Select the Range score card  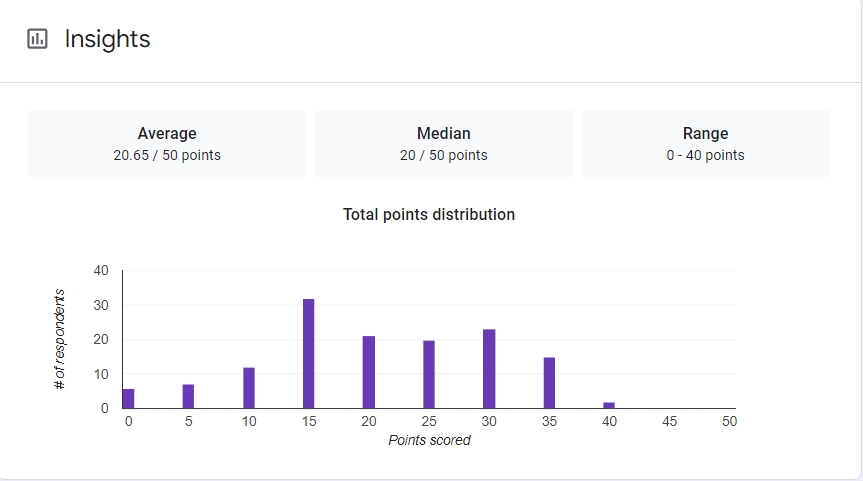coord(705,143)
